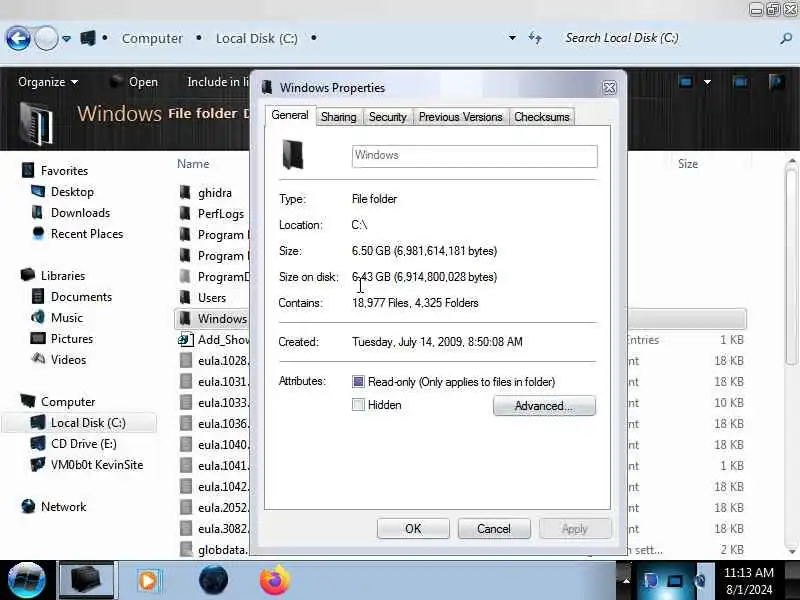Select Computer in the navigation pane
Viewport: 800px width, 600px height.
(x=68, y=402)
